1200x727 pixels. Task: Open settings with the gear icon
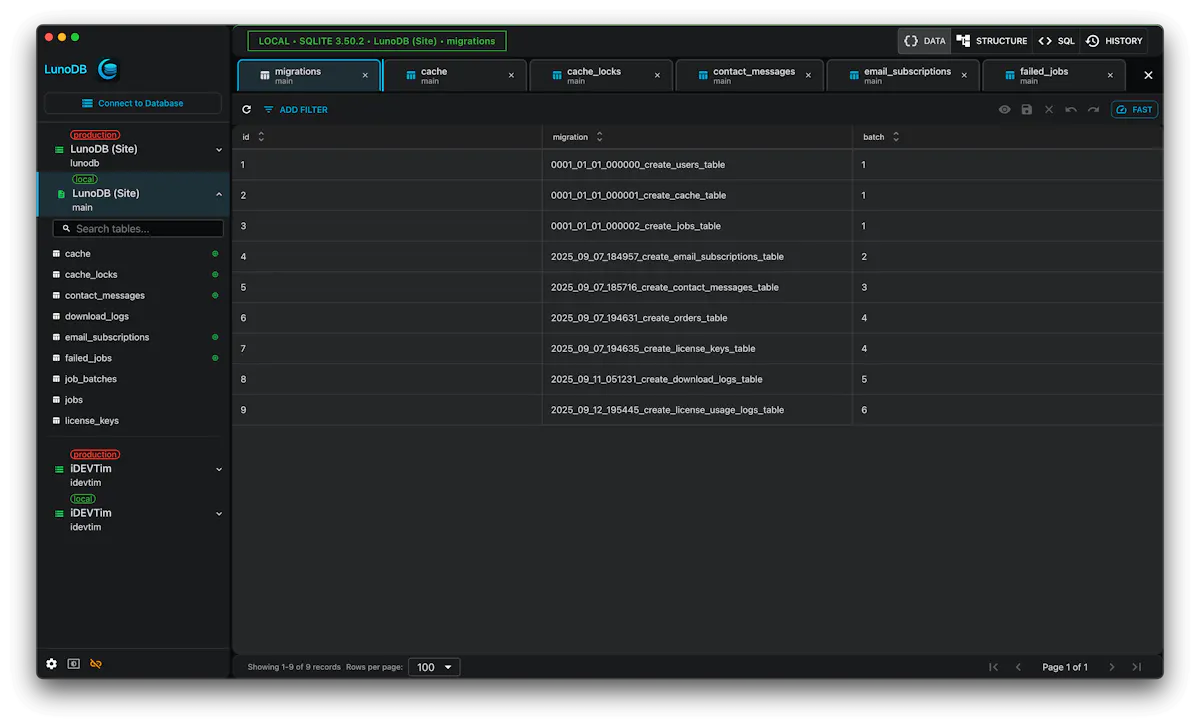point(52,664)
